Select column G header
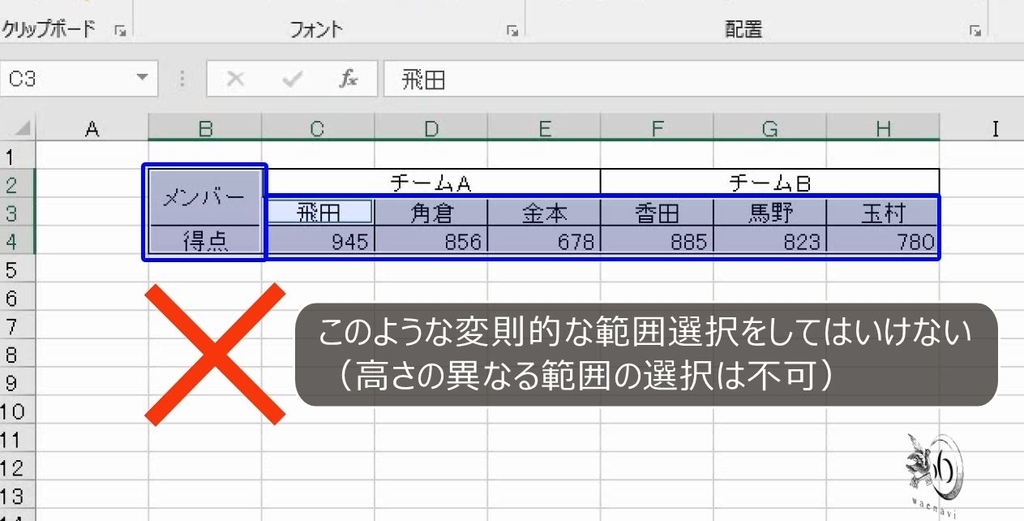Screen dimensions: 1024x521 [770, 128]
